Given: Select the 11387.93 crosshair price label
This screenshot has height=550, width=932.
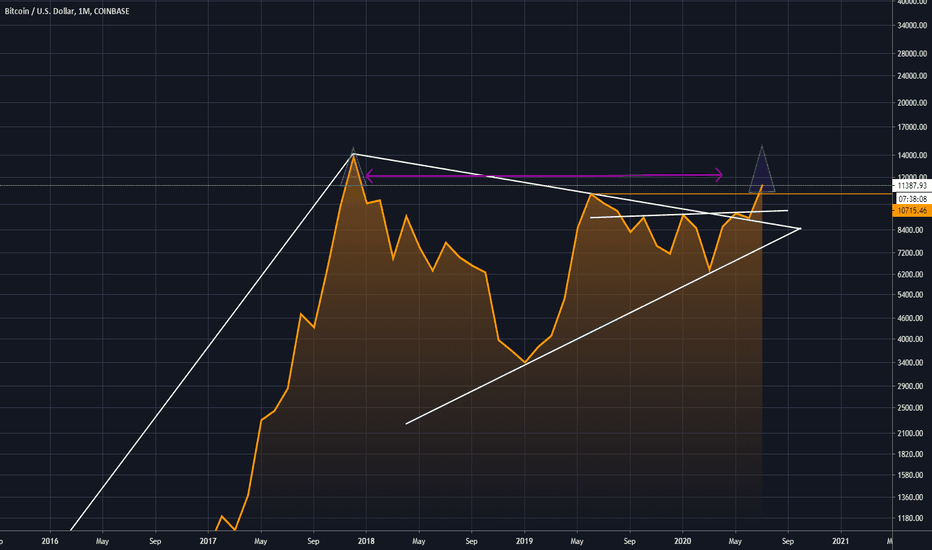Looking at the screenshot, I should [912, 186].
